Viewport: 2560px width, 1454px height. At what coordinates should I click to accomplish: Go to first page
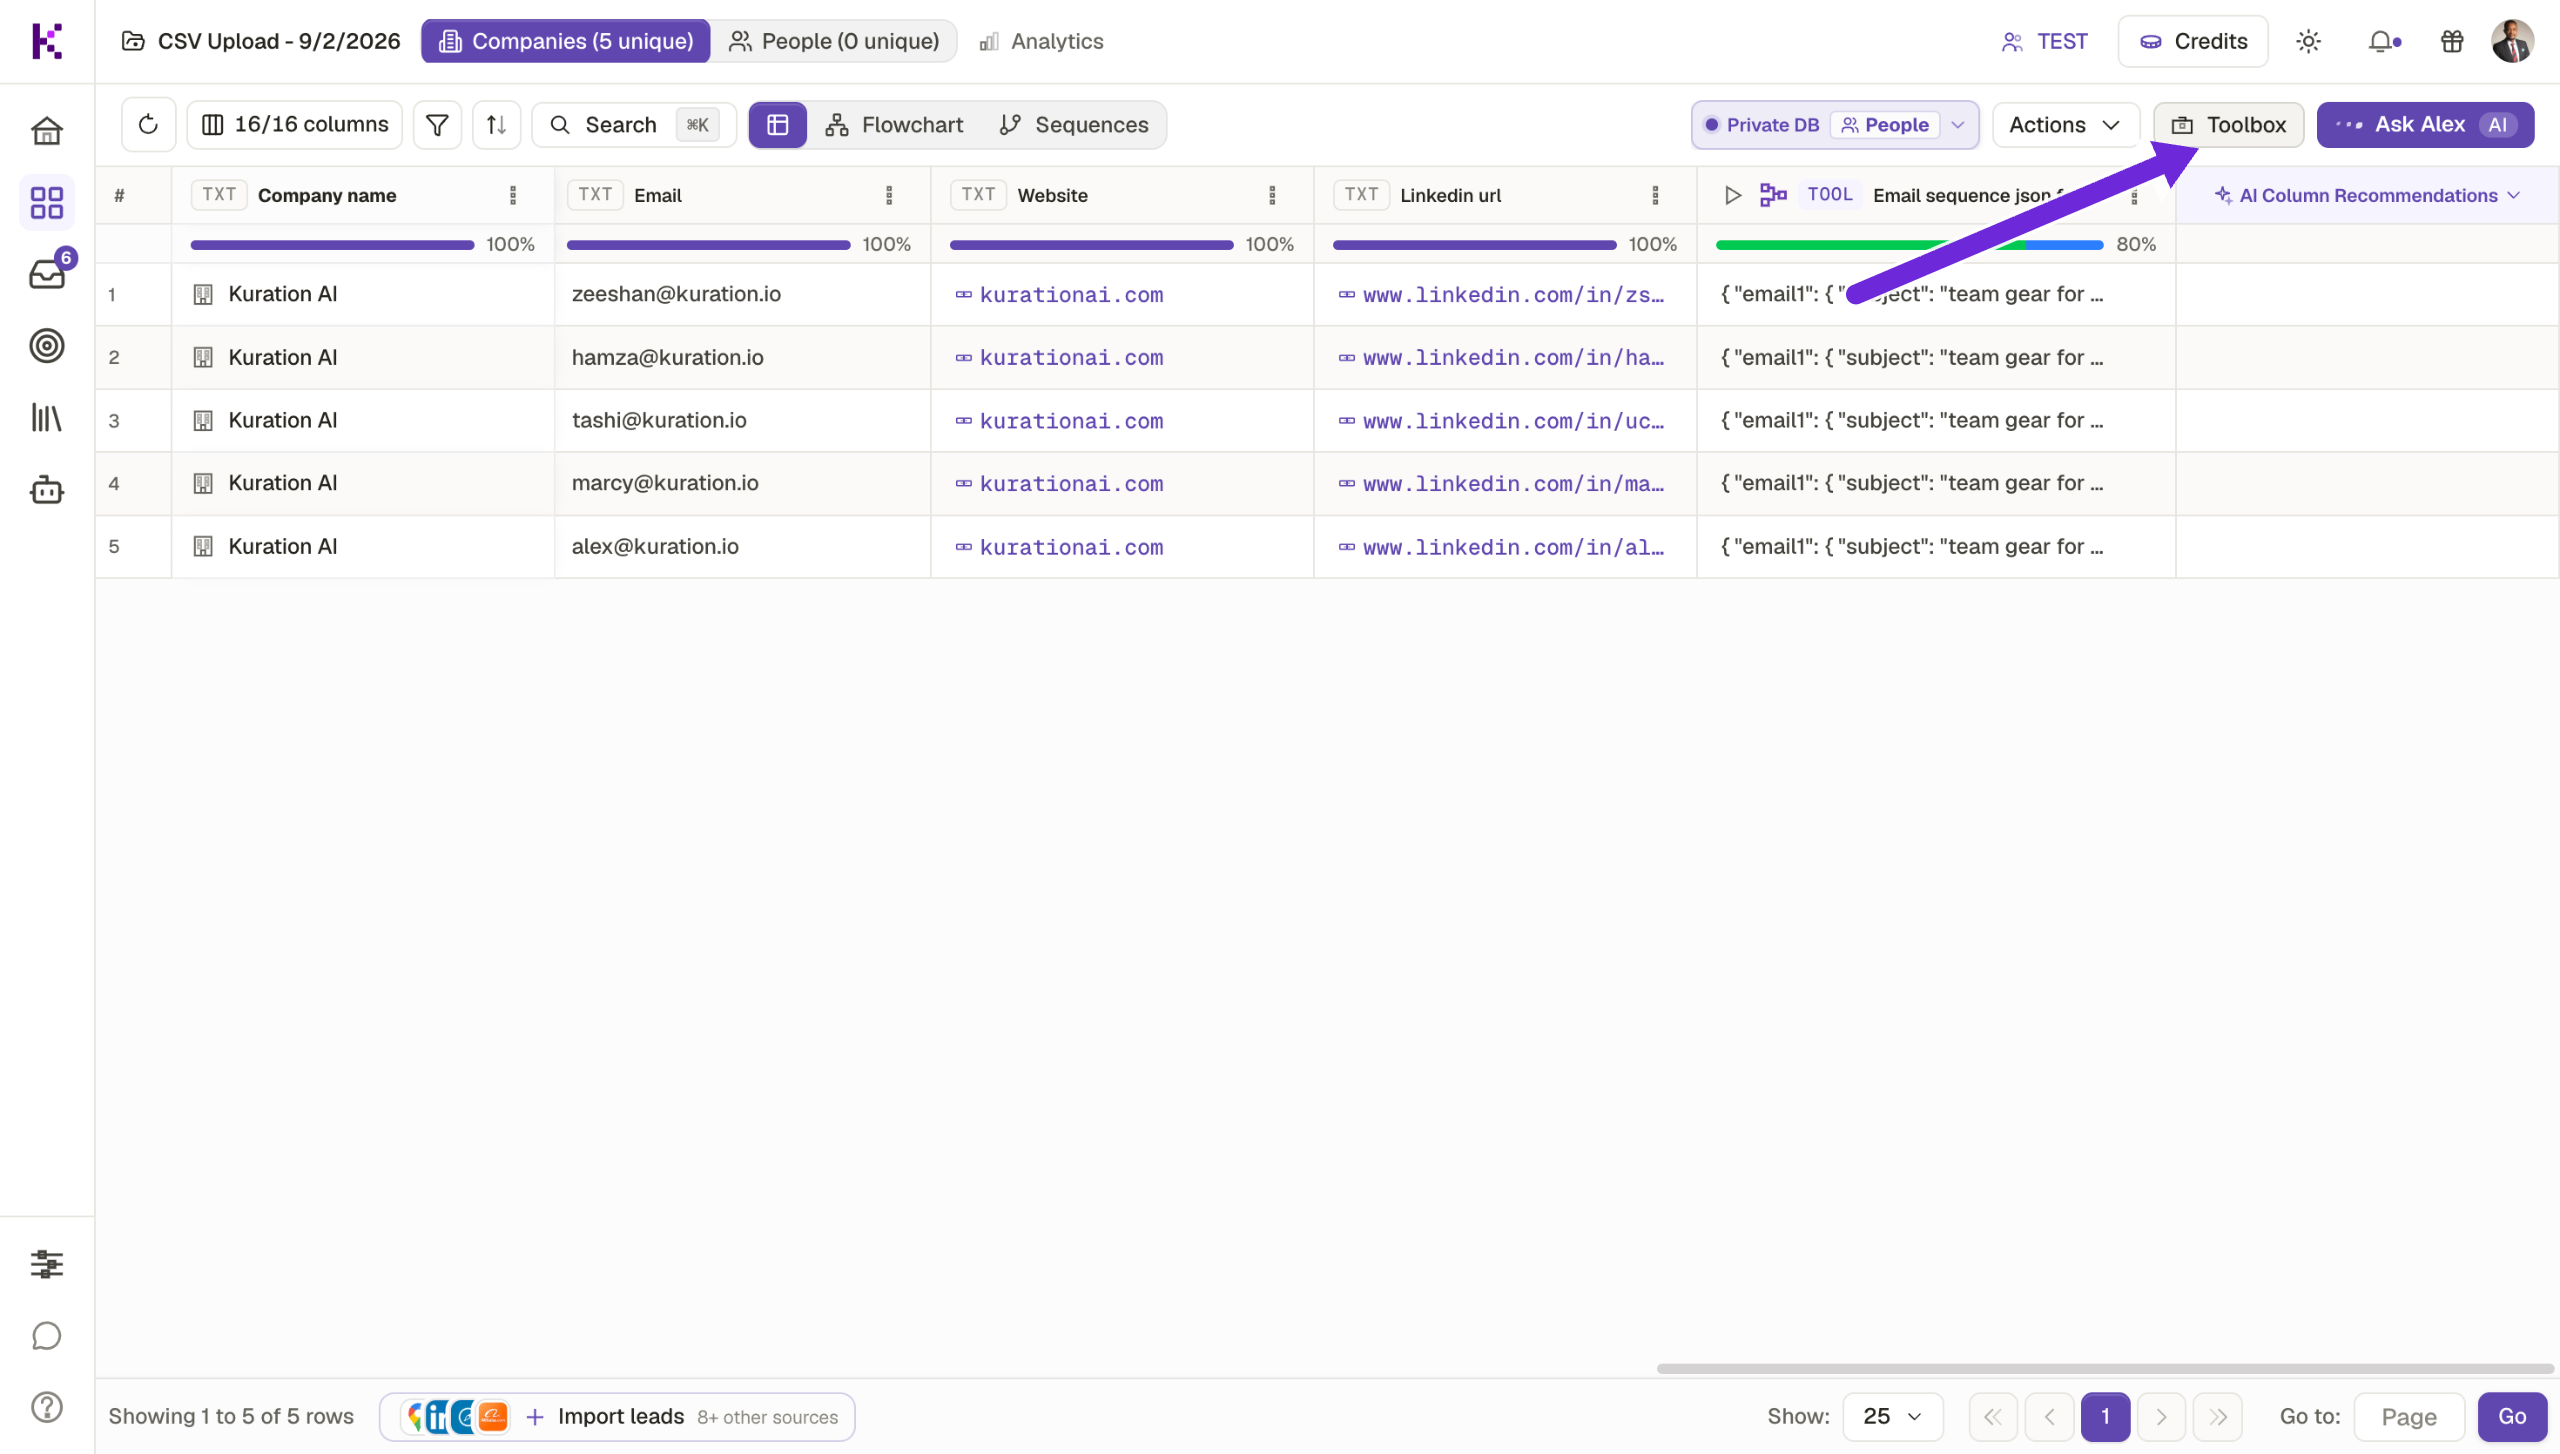click(1992, 1416)
